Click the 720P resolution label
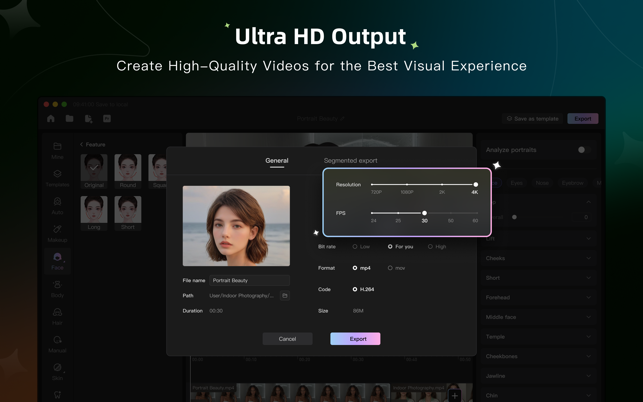 click(x=376, y=192)
